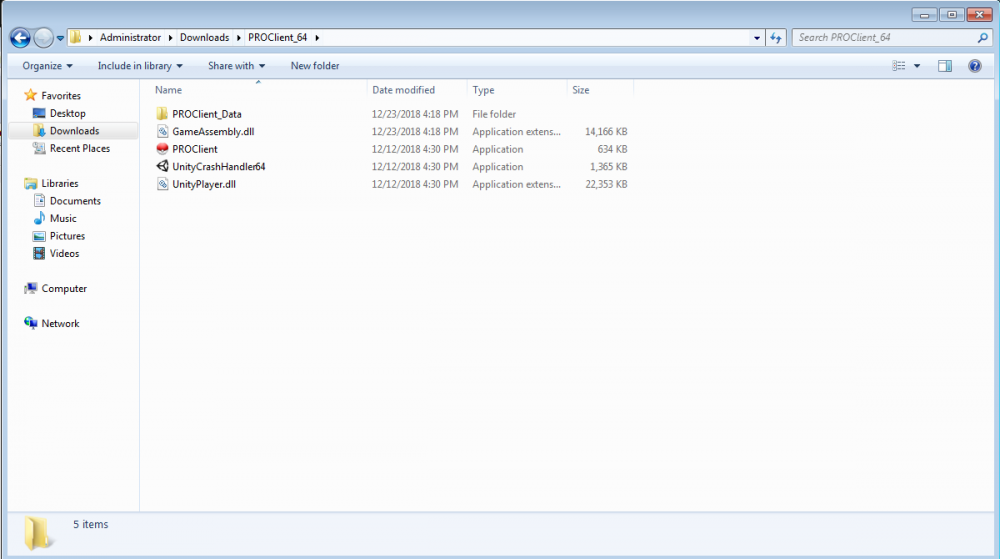1000x559 pixels.
Task: Click the PROClient application Pokeball icon
Action: point(163,149)
